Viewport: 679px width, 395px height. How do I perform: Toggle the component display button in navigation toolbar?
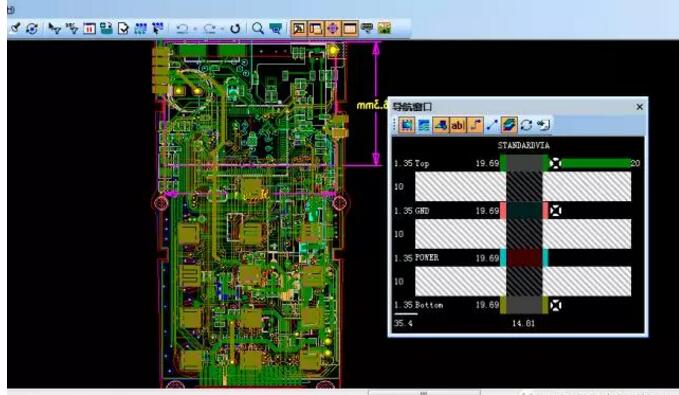pos(407,125)
